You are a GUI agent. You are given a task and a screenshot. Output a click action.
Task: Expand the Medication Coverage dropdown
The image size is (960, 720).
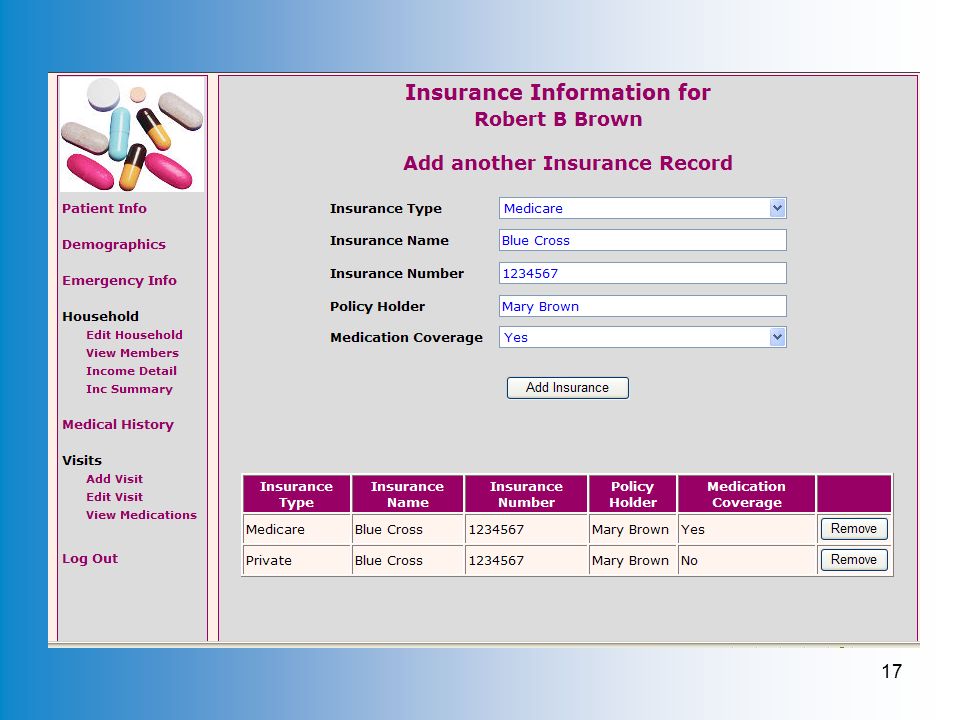click(777, 337)
